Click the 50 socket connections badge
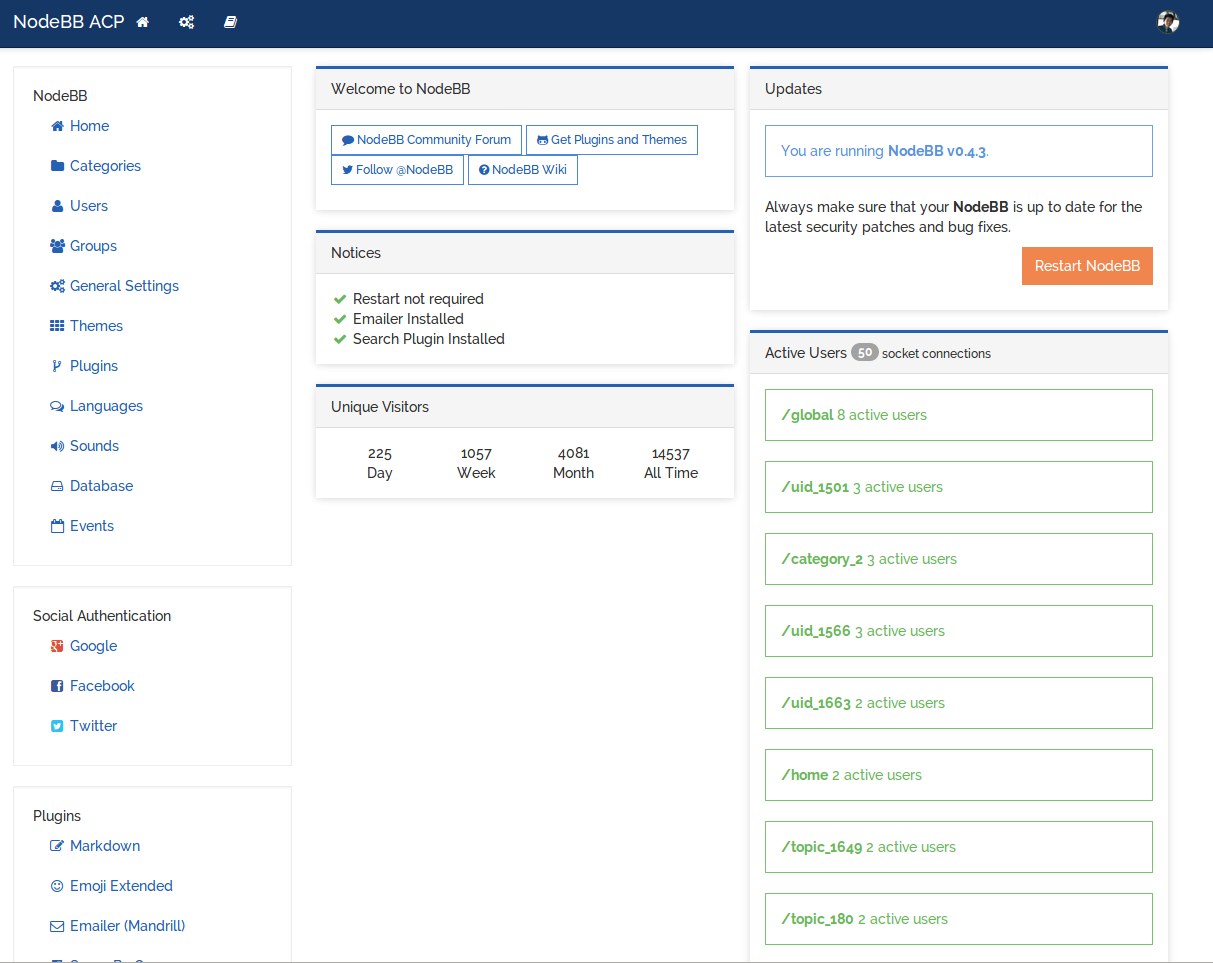This screenshot has width=1213, height=963. (865, 353)
